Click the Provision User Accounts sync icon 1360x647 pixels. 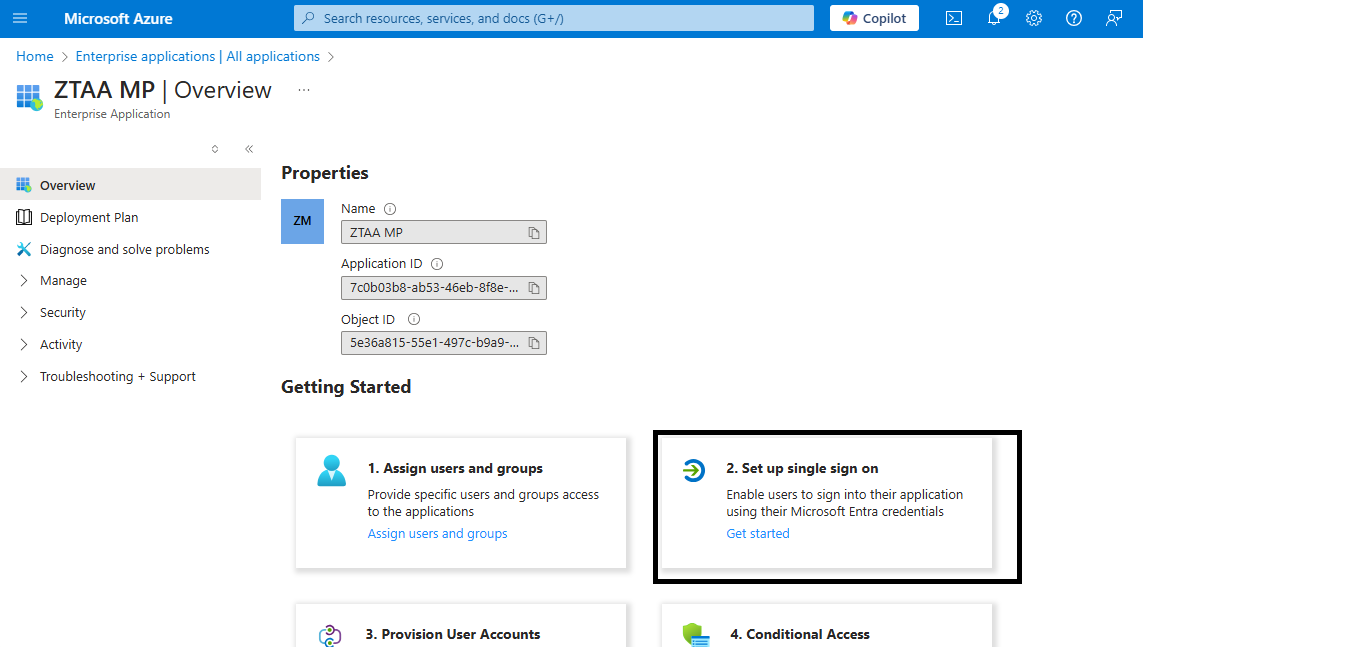[x=331, y=636]
